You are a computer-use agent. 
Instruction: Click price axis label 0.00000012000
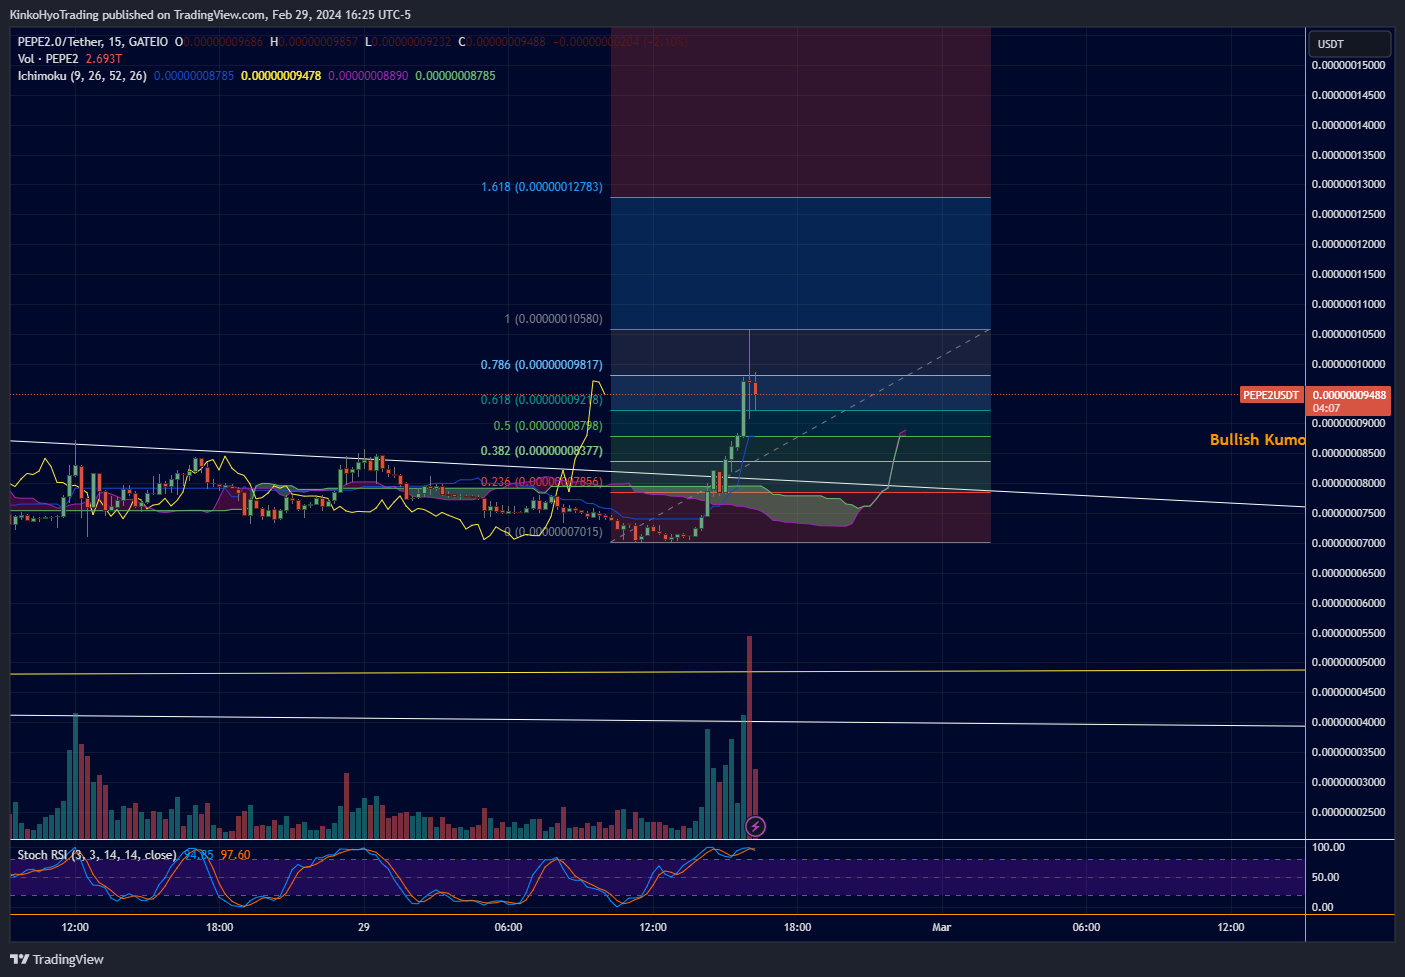(x=1348, y=244)
